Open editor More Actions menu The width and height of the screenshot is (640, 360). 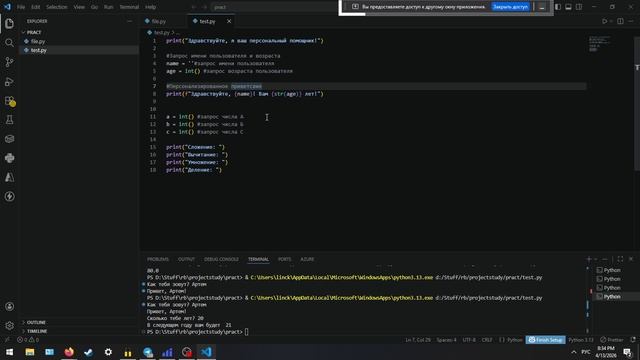click(x=631, y=21)
